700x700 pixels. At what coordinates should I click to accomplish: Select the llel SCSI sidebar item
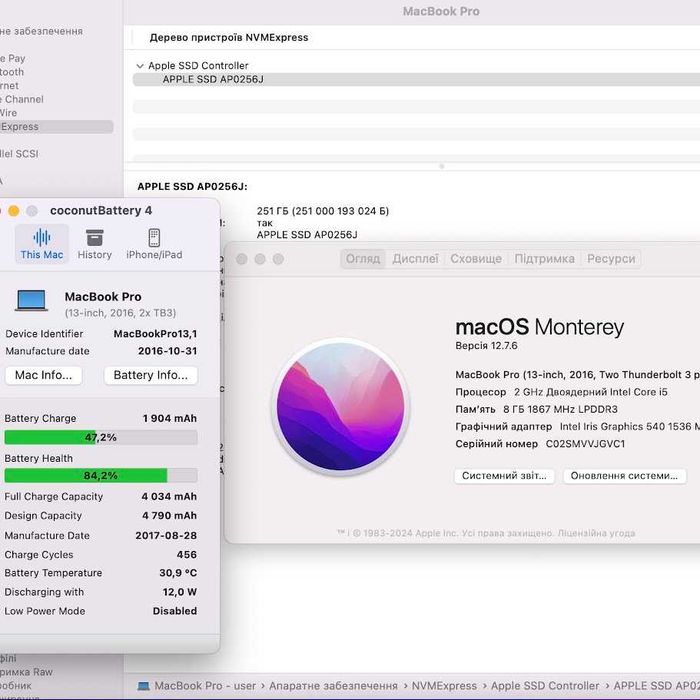[20, 154]
